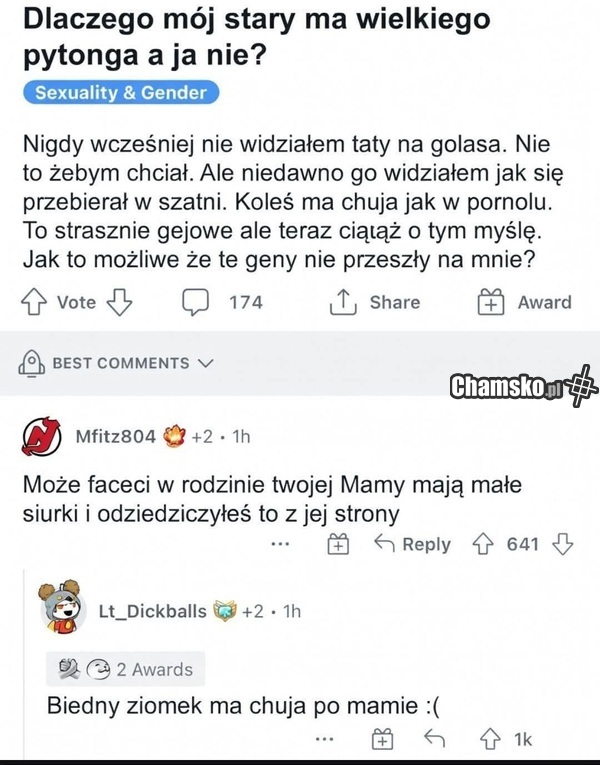This screenshot has height=765, width=600.
Task: Open more options on Lt_Dickballs' comment
Action: click(x=322, y=740)
